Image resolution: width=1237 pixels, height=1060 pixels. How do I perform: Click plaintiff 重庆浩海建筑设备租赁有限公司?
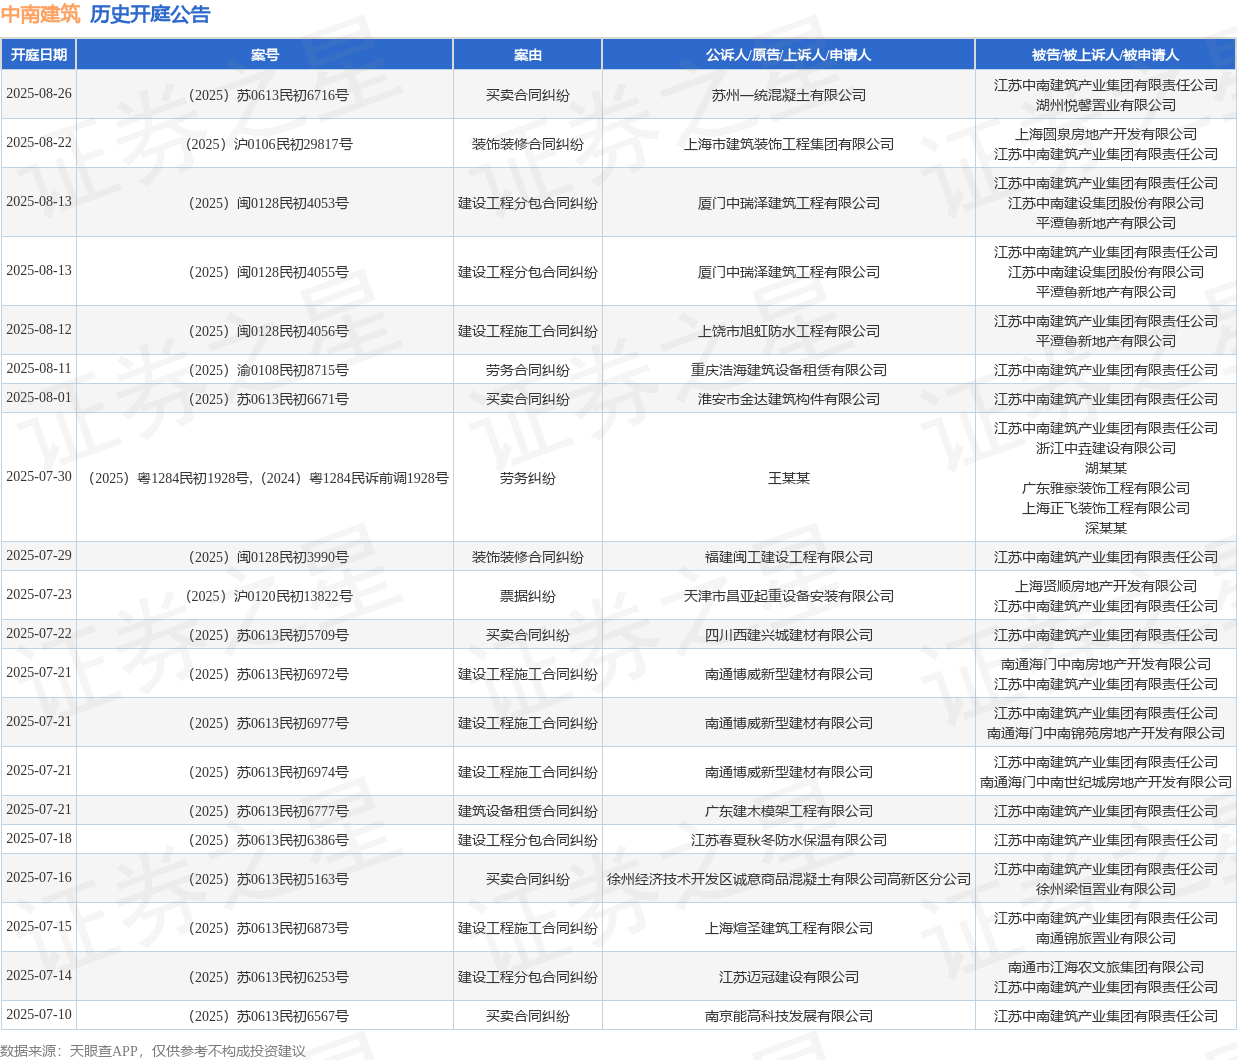(x=789, y=370)
